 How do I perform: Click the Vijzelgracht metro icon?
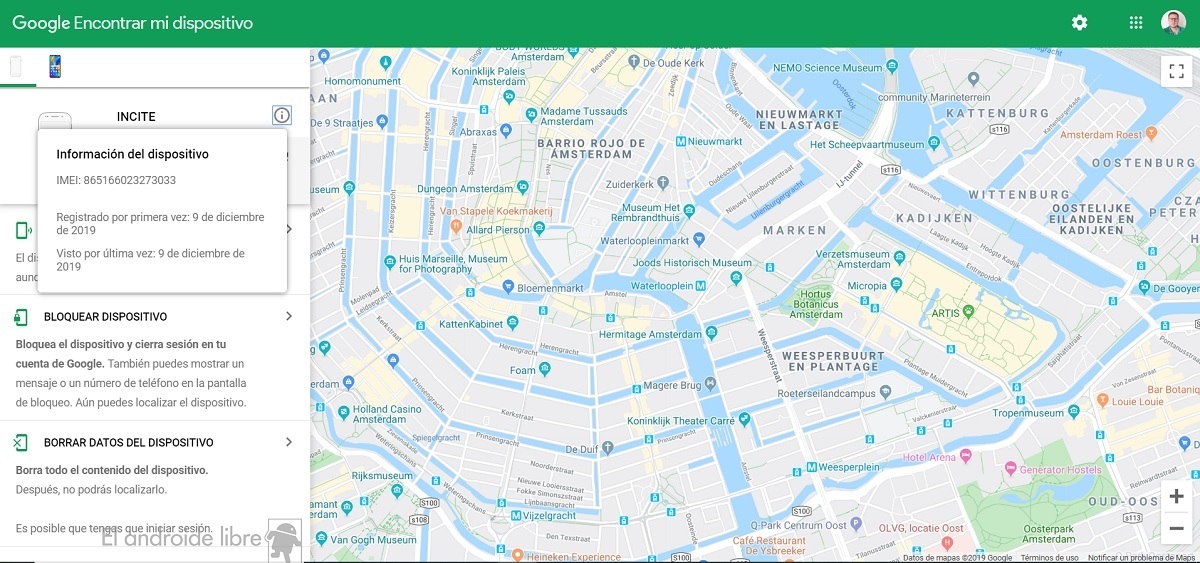(516, 516)
